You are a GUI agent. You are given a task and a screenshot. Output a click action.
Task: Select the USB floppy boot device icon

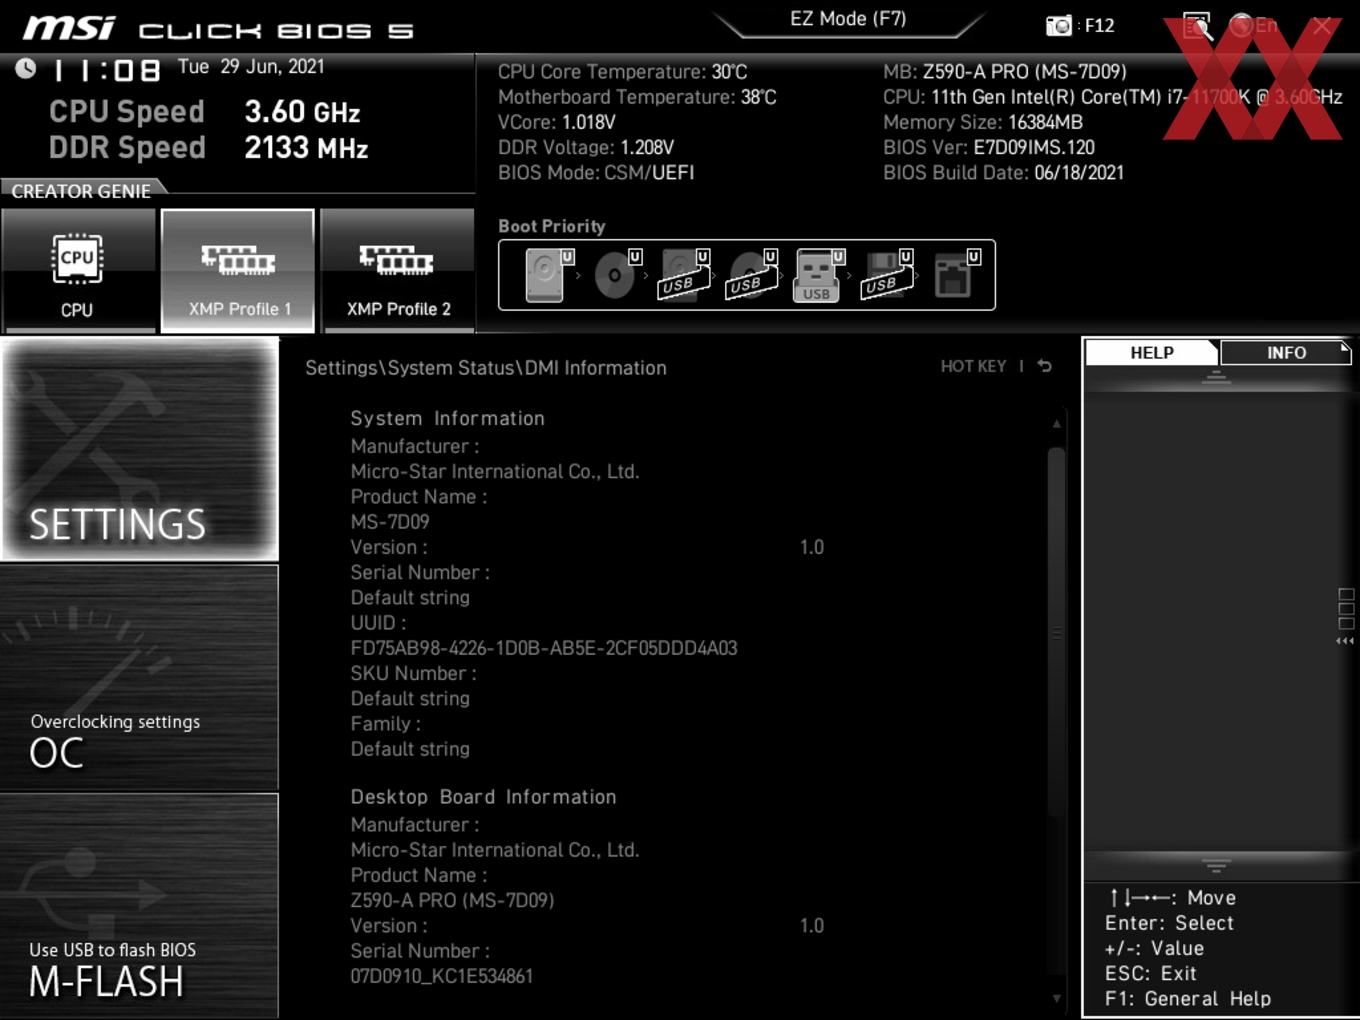887,275
